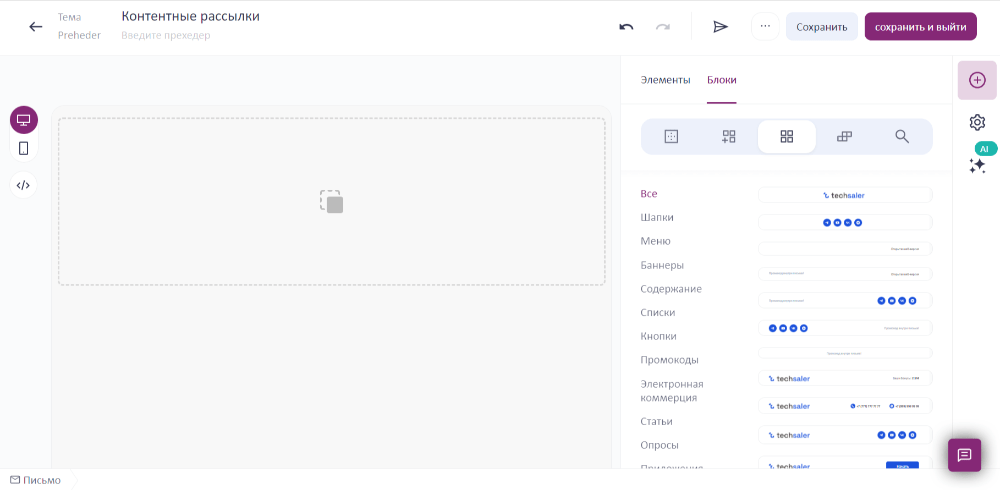The height and width of the screenshot is (490, 1000).
Task: Select the Баннеры category
Action: pos(662,265)
